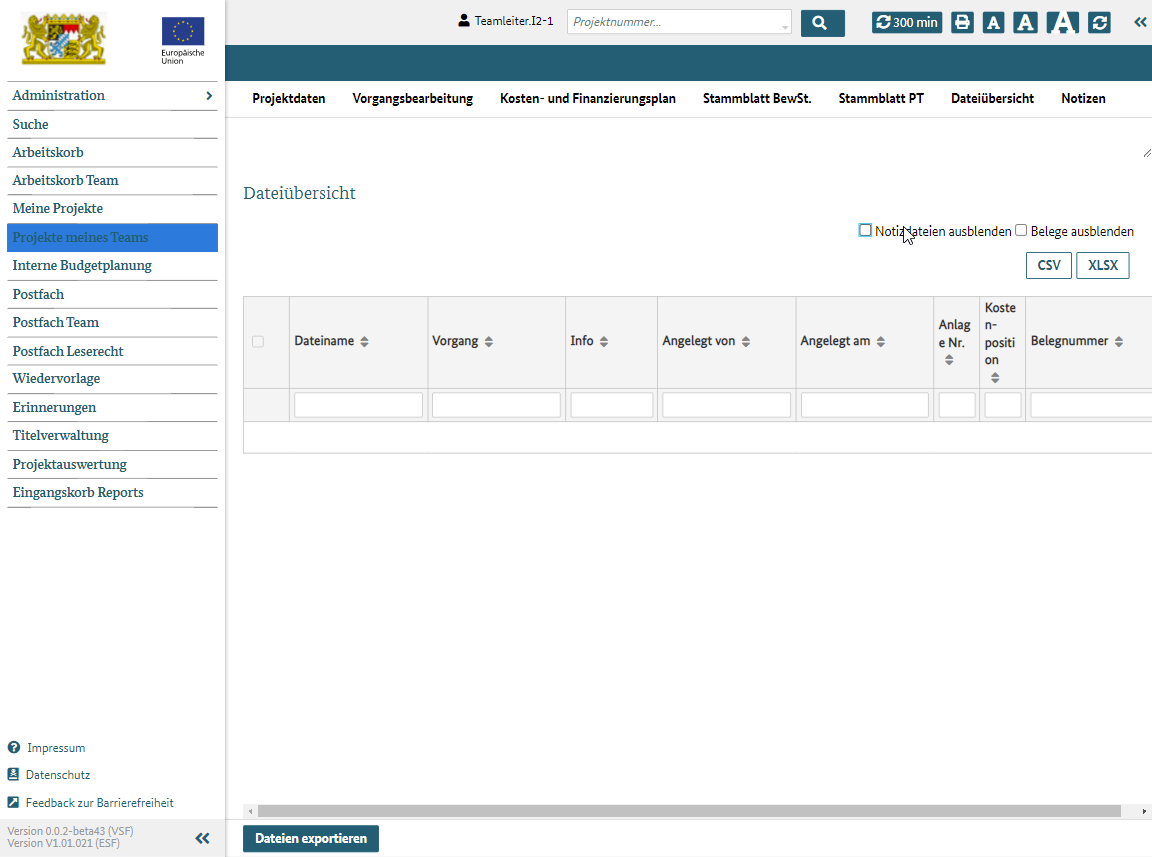Click the refresh icon after font sizes
This screenshot has width=1152, height=857.
tap(1100, 23)
